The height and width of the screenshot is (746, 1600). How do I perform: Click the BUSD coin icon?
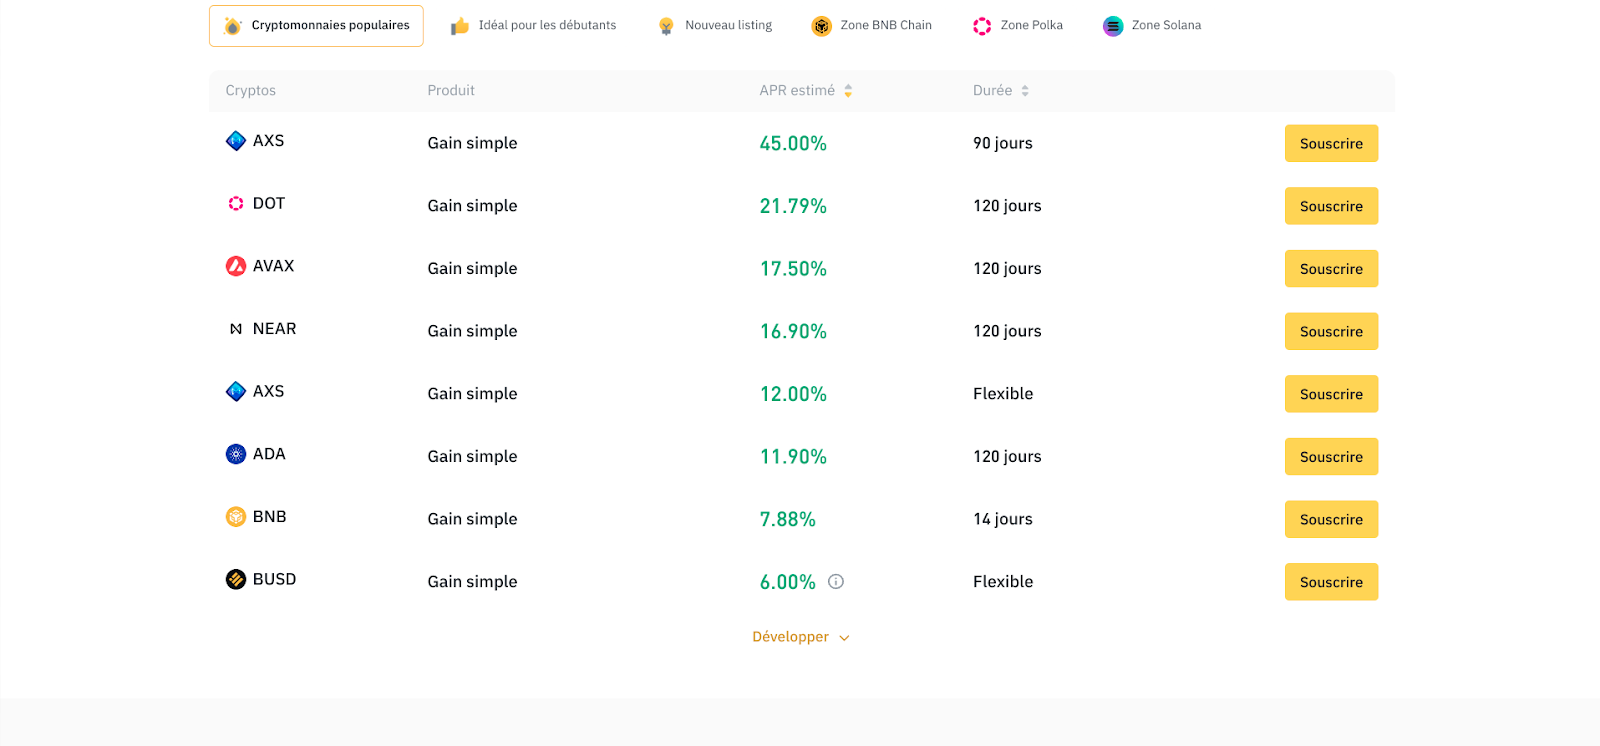236,579
